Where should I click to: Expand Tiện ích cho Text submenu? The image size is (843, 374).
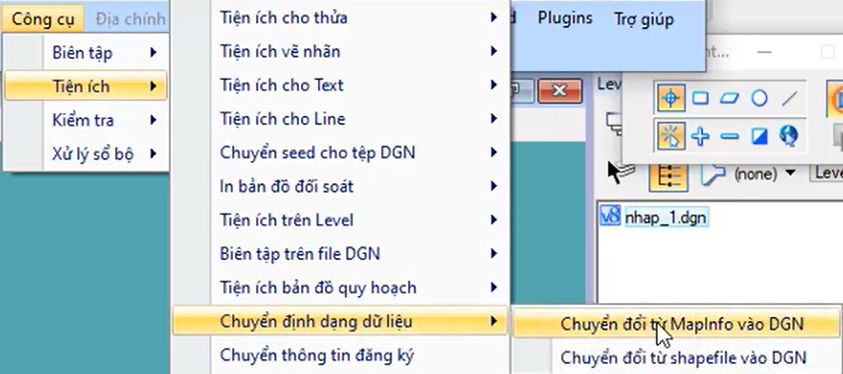[340, 85]
